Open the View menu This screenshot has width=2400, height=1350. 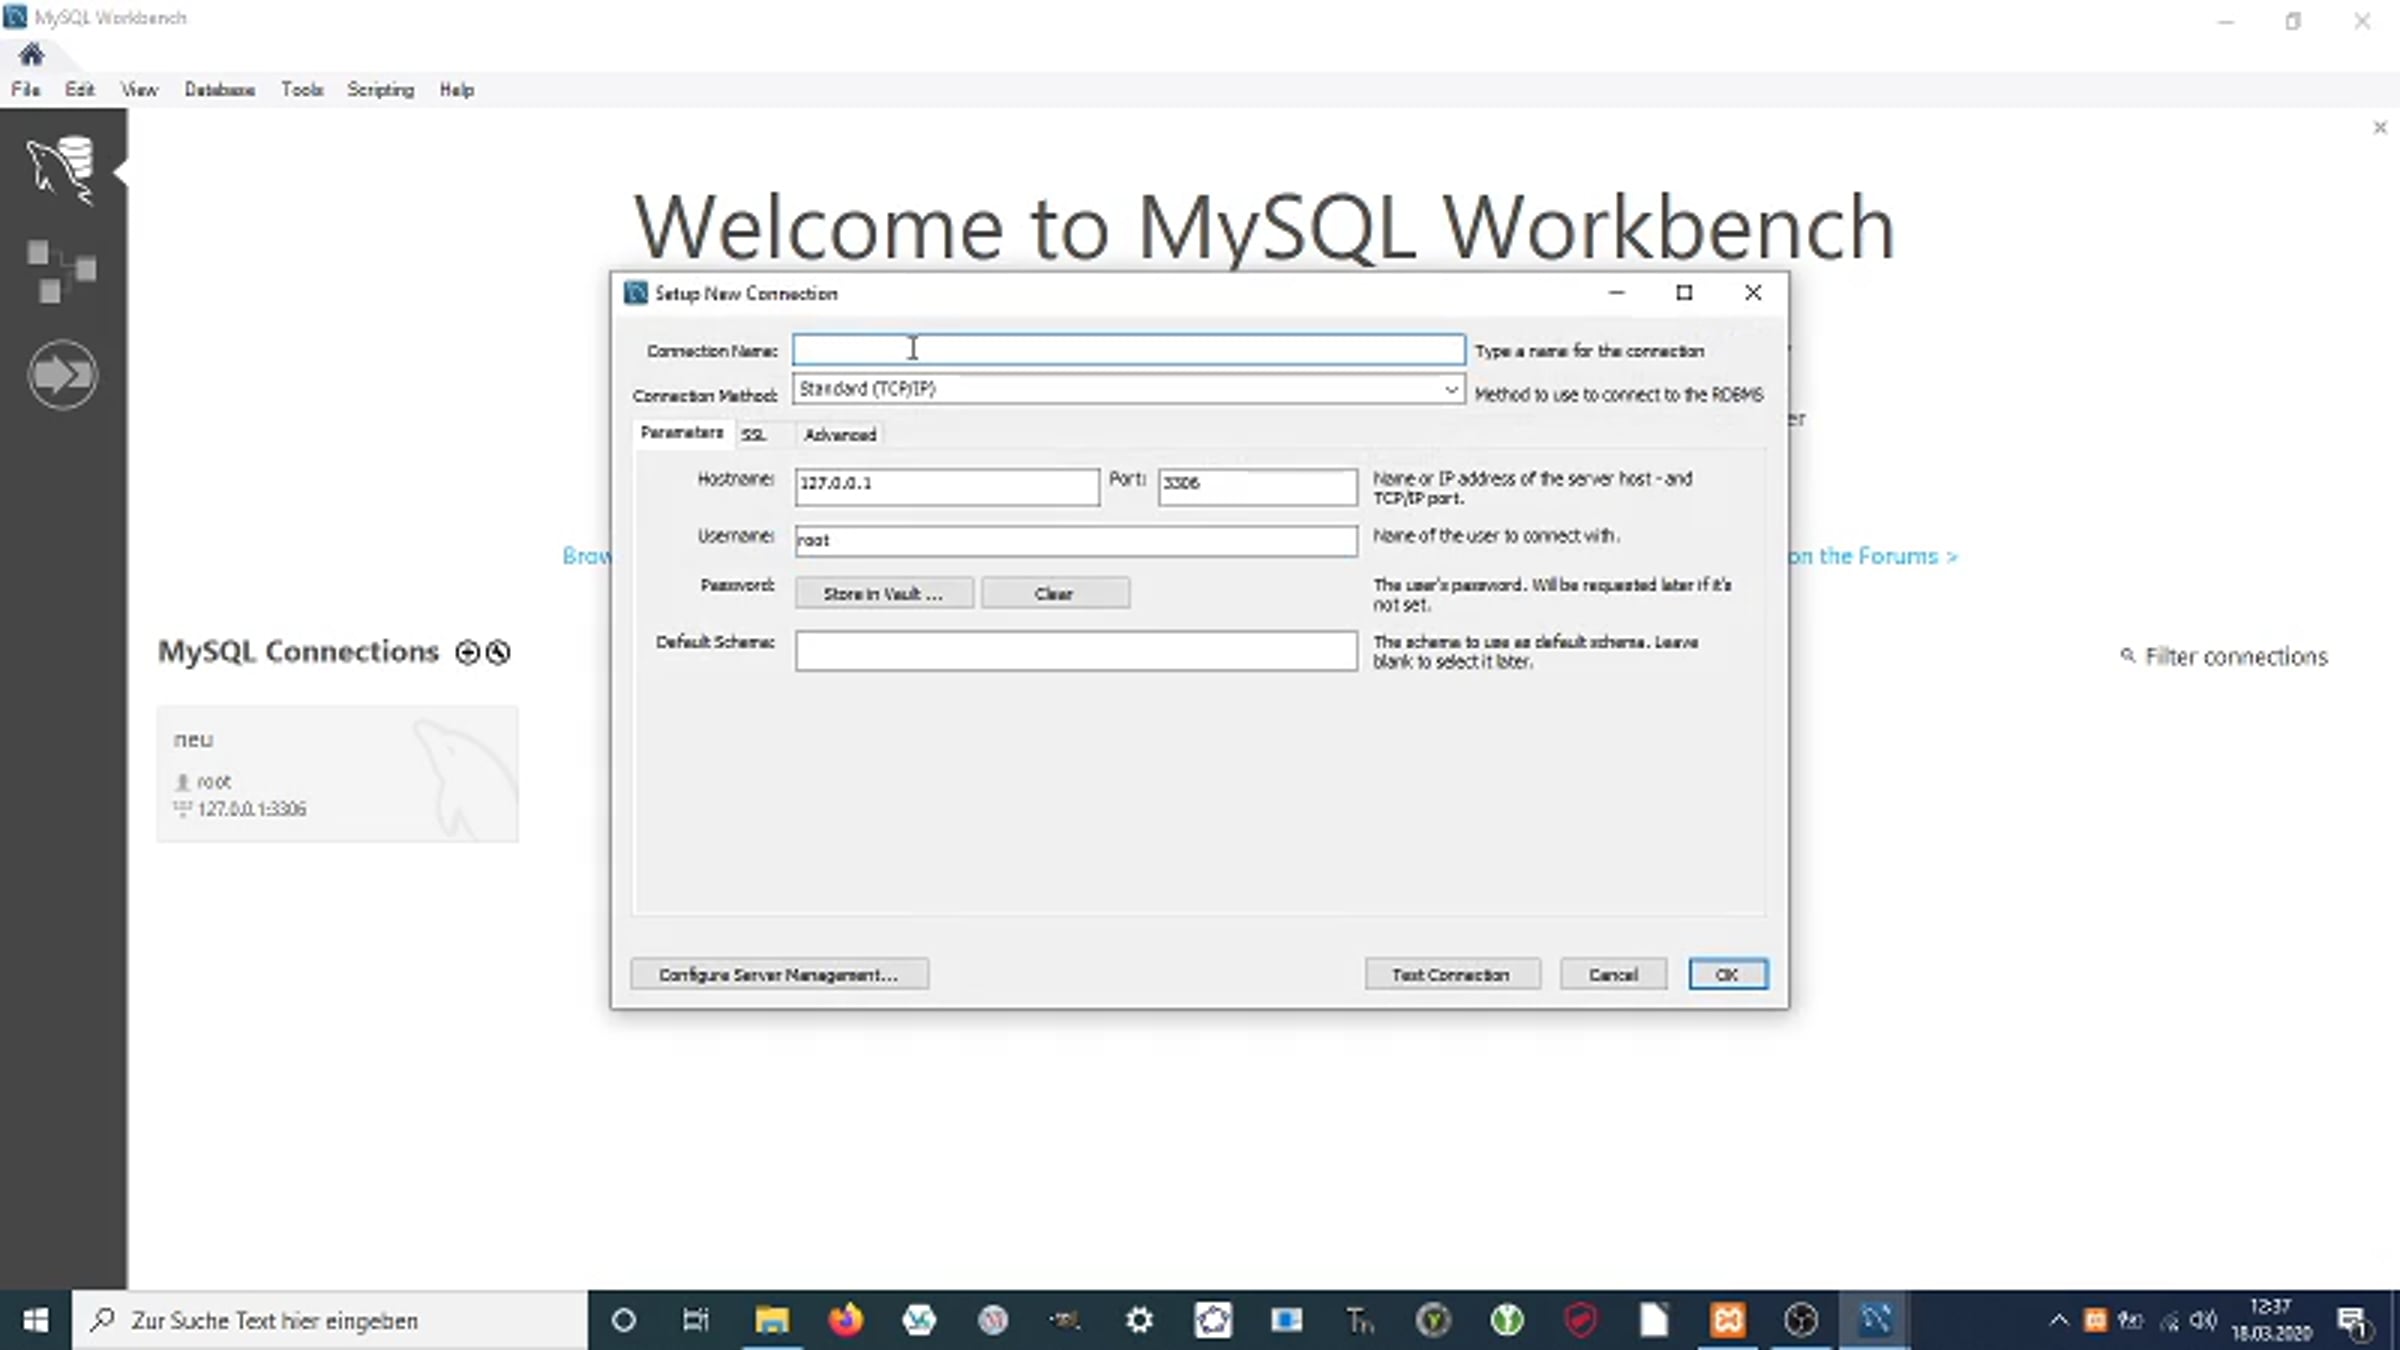pos(140,90)
